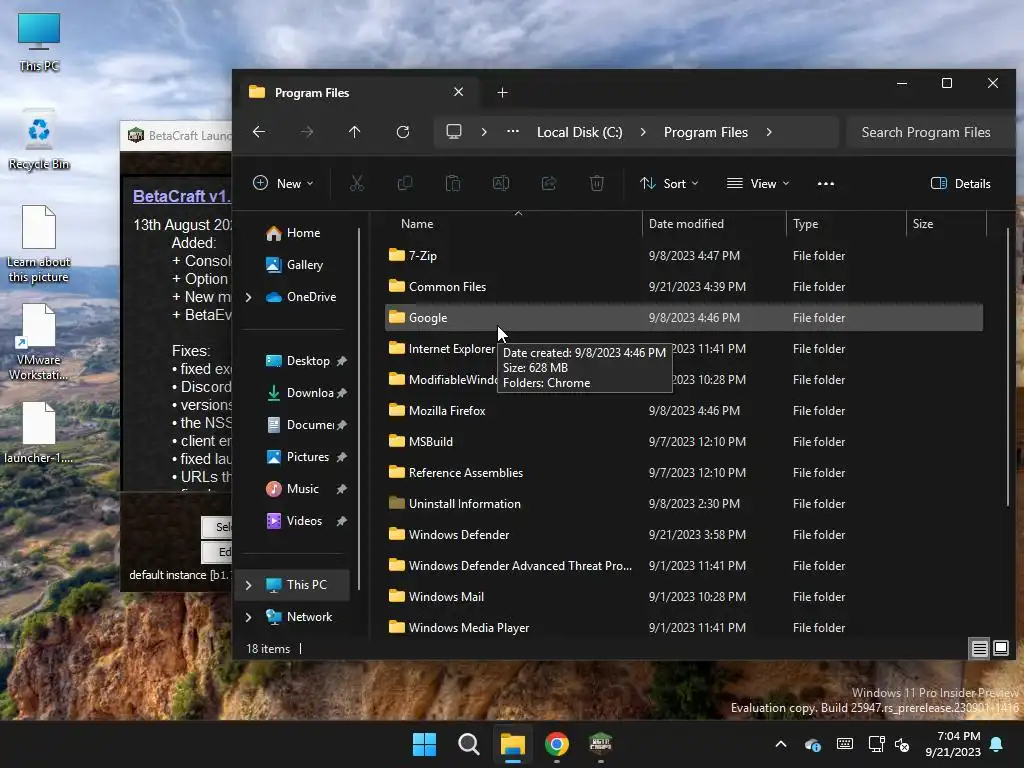Screen dimensions: 1024x768
Task: Click BetaCraft launcher taskbar icon
Action: pos(600,744)
